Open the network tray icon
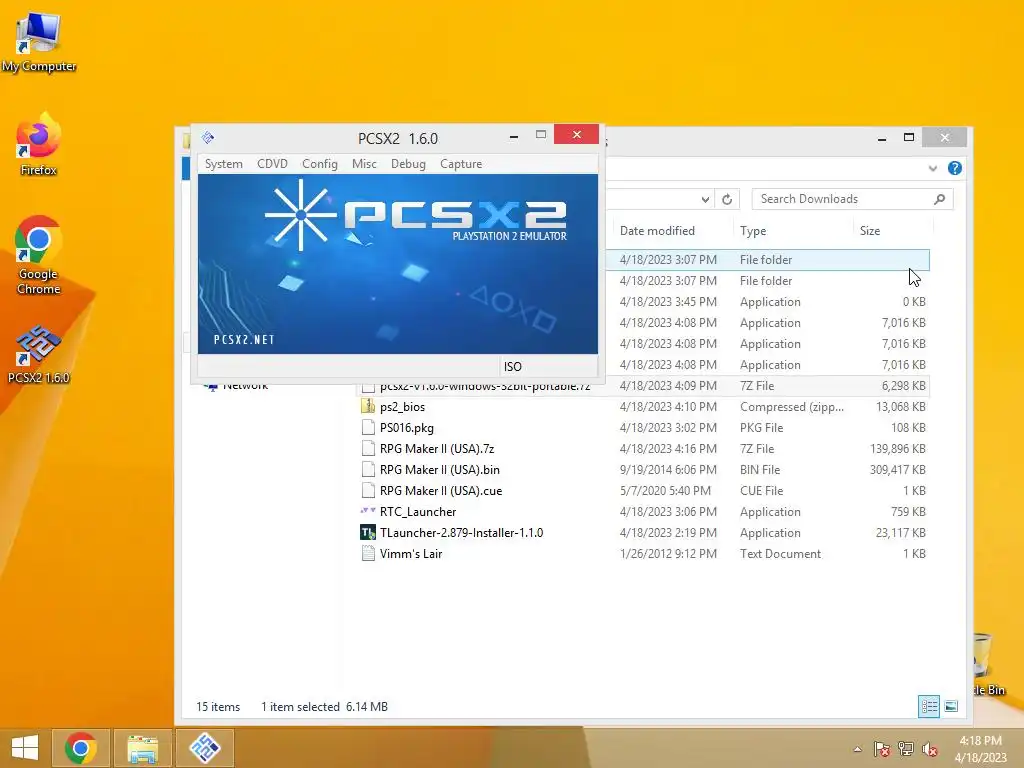This screenshot has width=1024, height=768. pos(906,749)
